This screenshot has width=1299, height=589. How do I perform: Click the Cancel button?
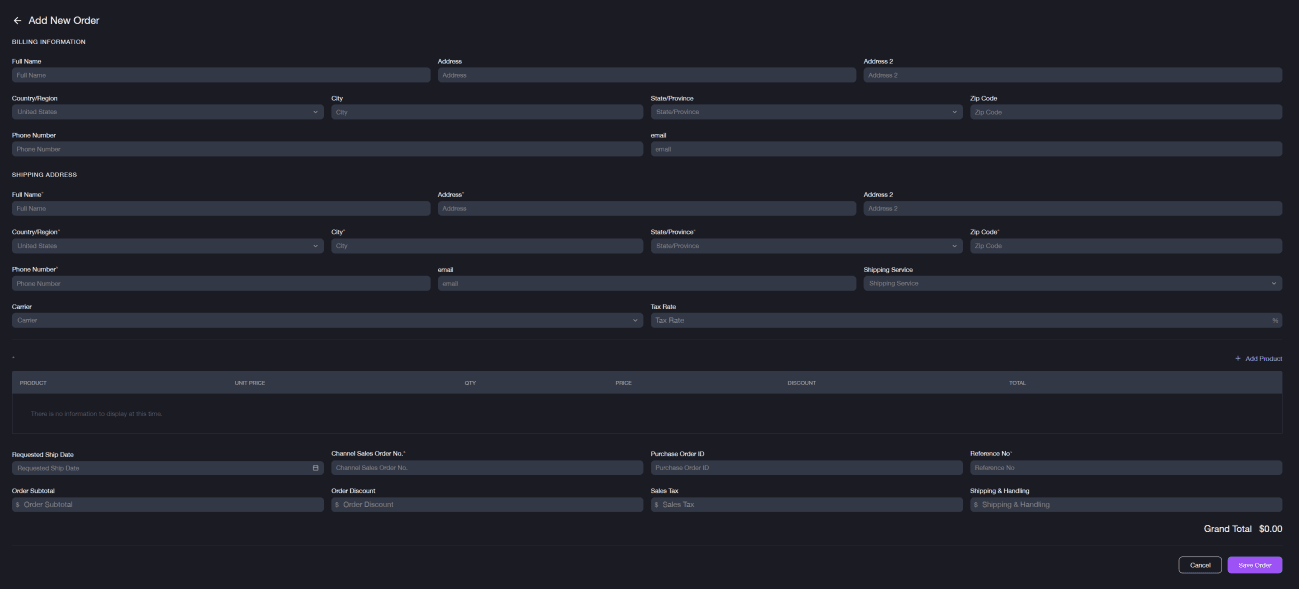tap(1199, 564)
